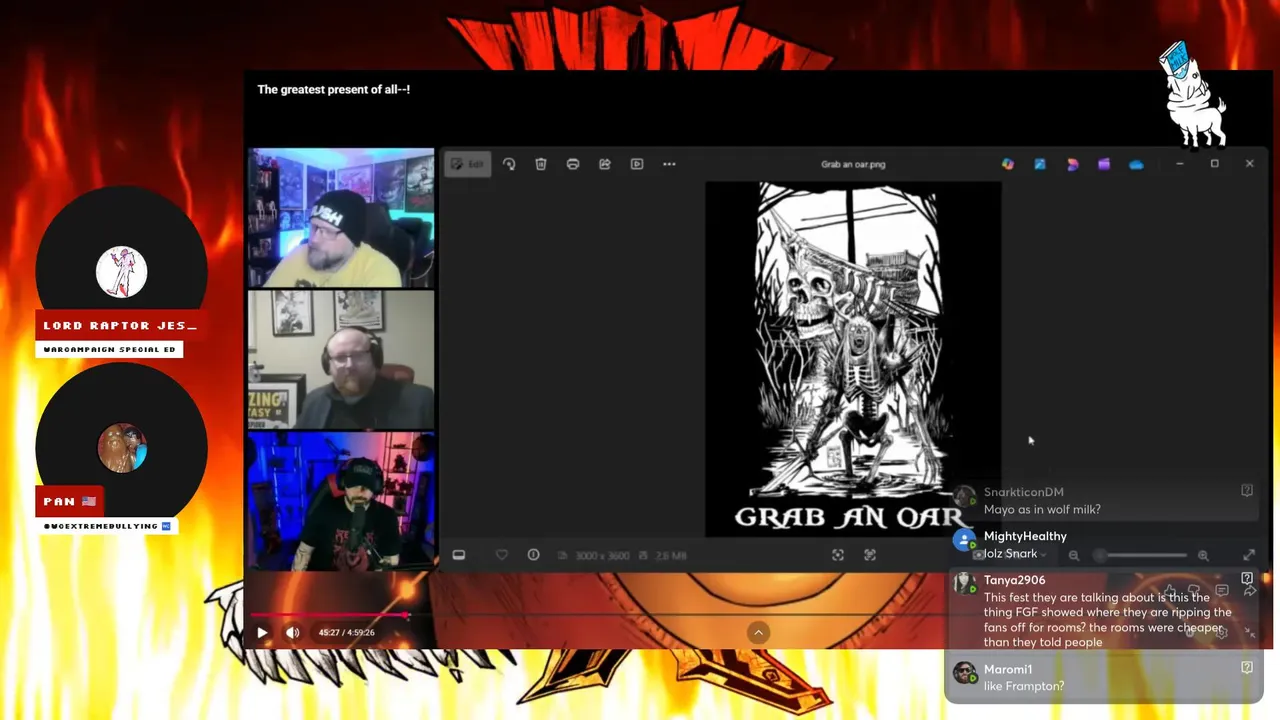Click the Edit button in Photos toolbar

point(467,164)
